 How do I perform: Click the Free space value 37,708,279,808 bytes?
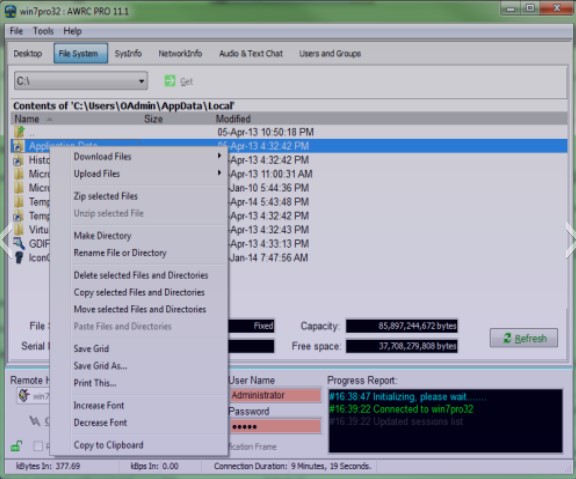pyautogui.click(x=402, y=346)
